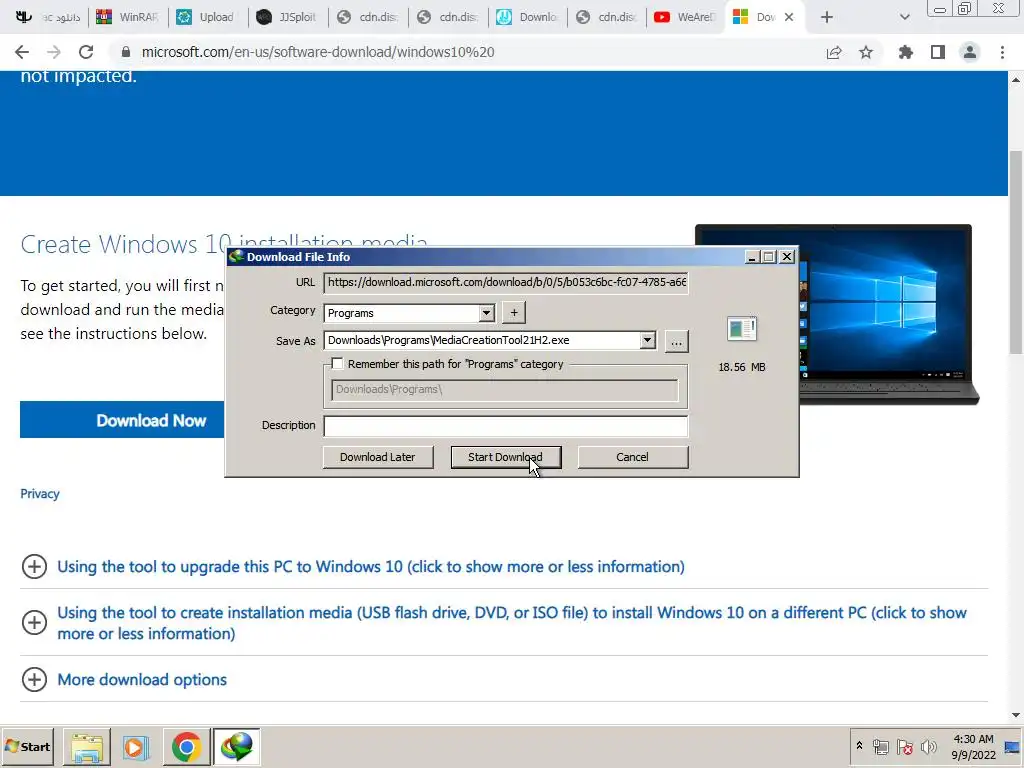Switch to the first Arabic-titled tab
This screenshot has height=768, width=1024.
[x=48, y=17]
